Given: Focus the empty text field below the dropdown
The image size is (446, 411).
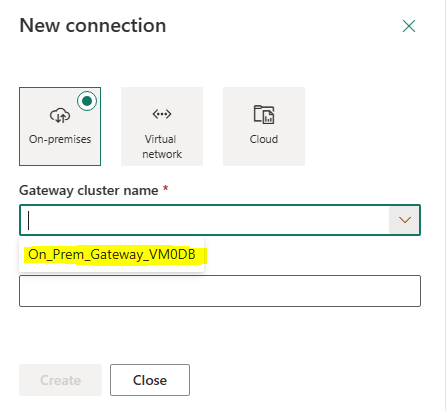Looking at the screenshot, I should [x=220, y=291].
